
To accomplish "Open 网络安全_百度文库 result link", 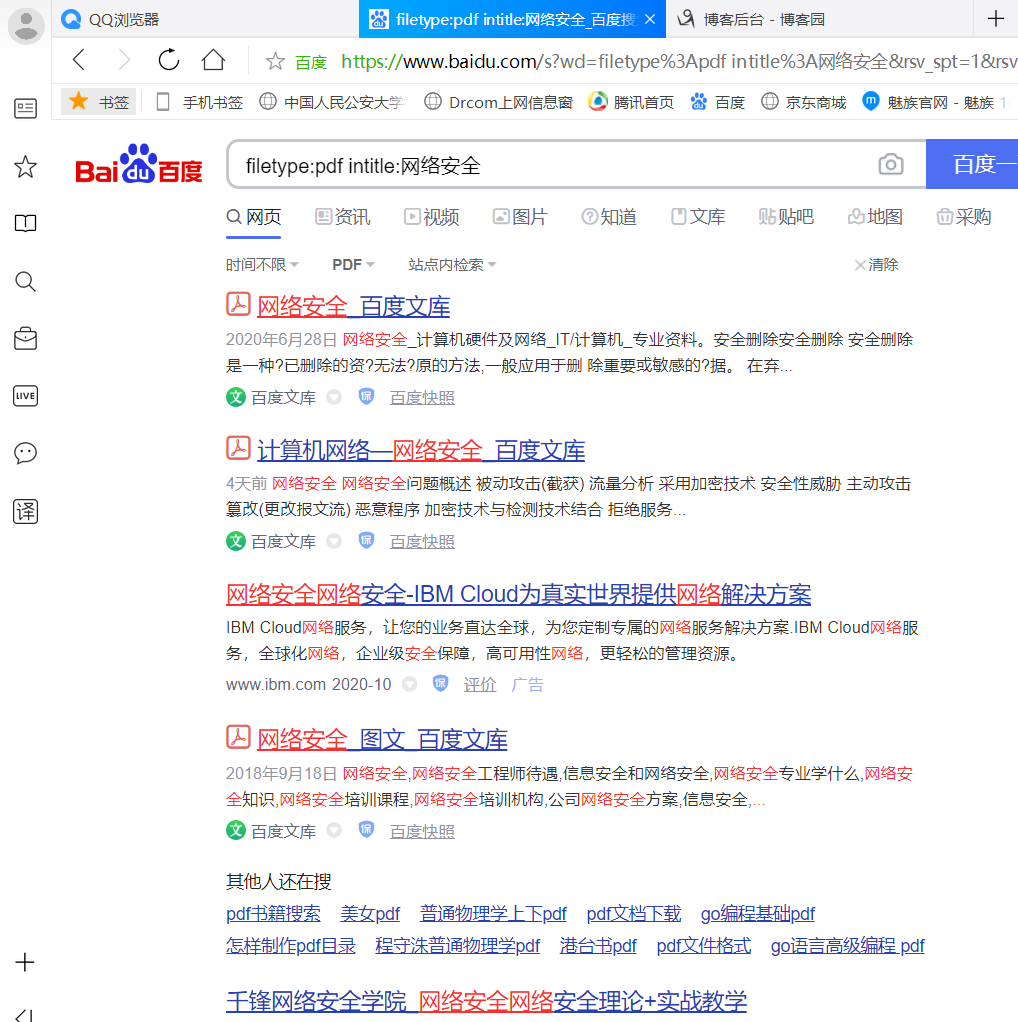I will click(353, 306).
